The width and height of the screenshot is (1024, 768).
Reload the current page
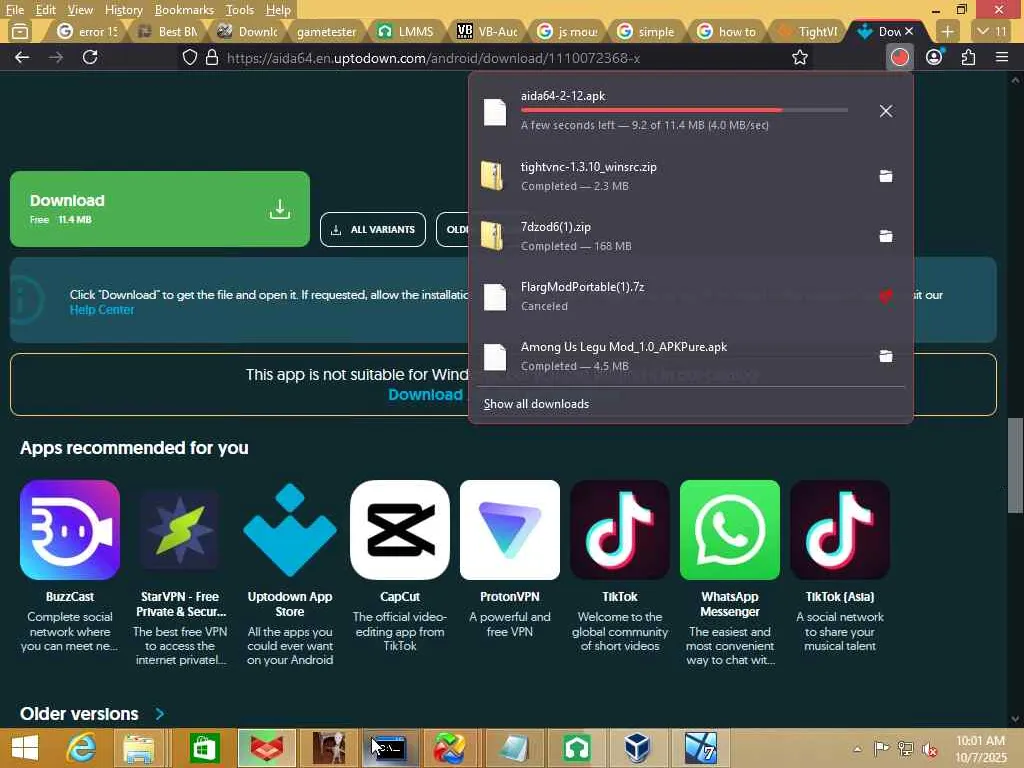tap(90, 57)
